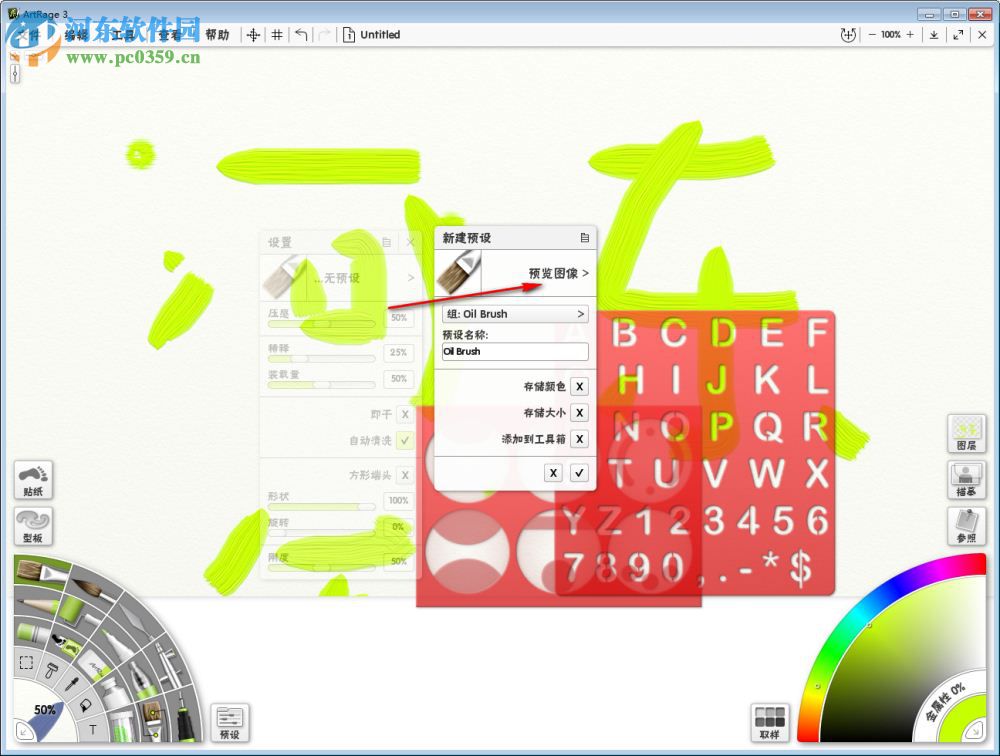1000x756 pixels.
Task: Open the 图层 layers panel
Action: tap(966, 434)
